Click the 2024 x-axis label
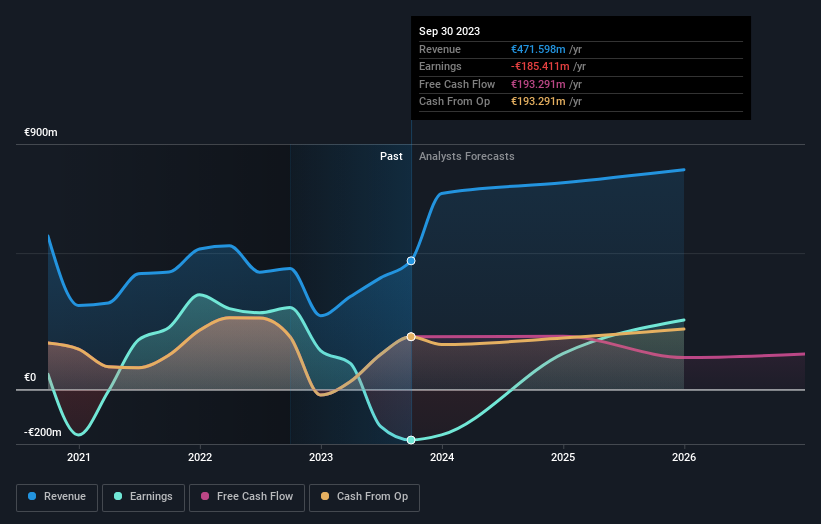Image resolution: width=821 pixels, height=524 pixels. click(x=442, y=458)
